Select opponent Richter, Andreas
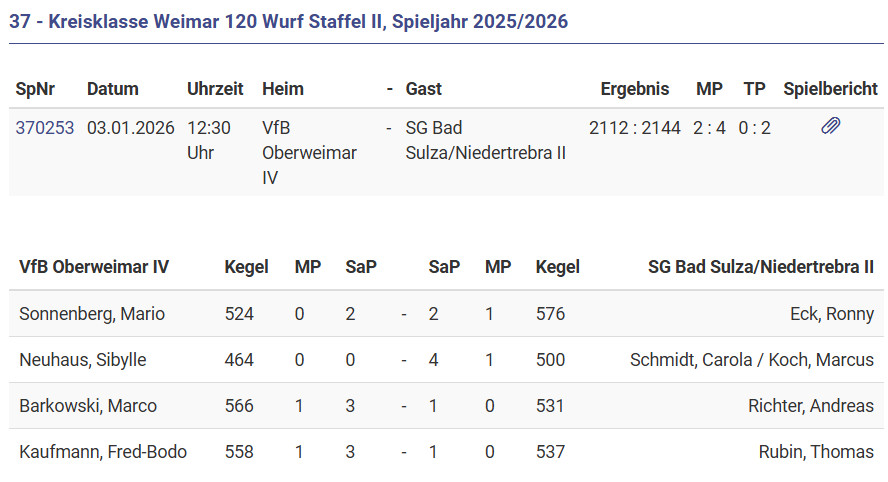The height and width of the screenshot is (482, 888). coord(810,406)
